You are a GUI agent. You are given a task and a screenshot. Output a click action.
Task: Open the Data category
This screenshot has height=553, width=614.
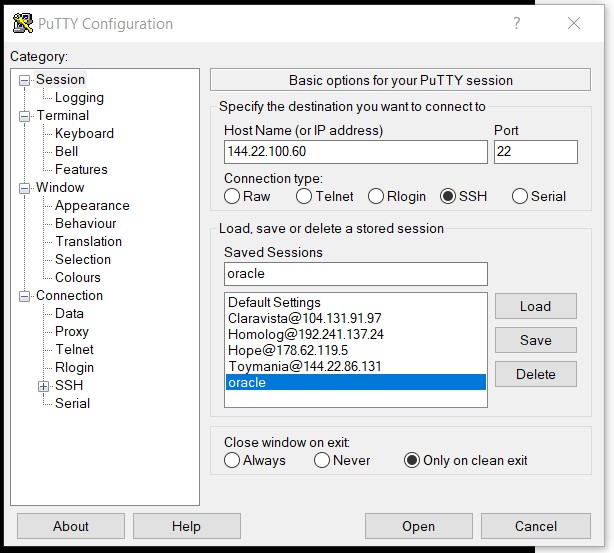pyautogui.click(x=69, y=314)
